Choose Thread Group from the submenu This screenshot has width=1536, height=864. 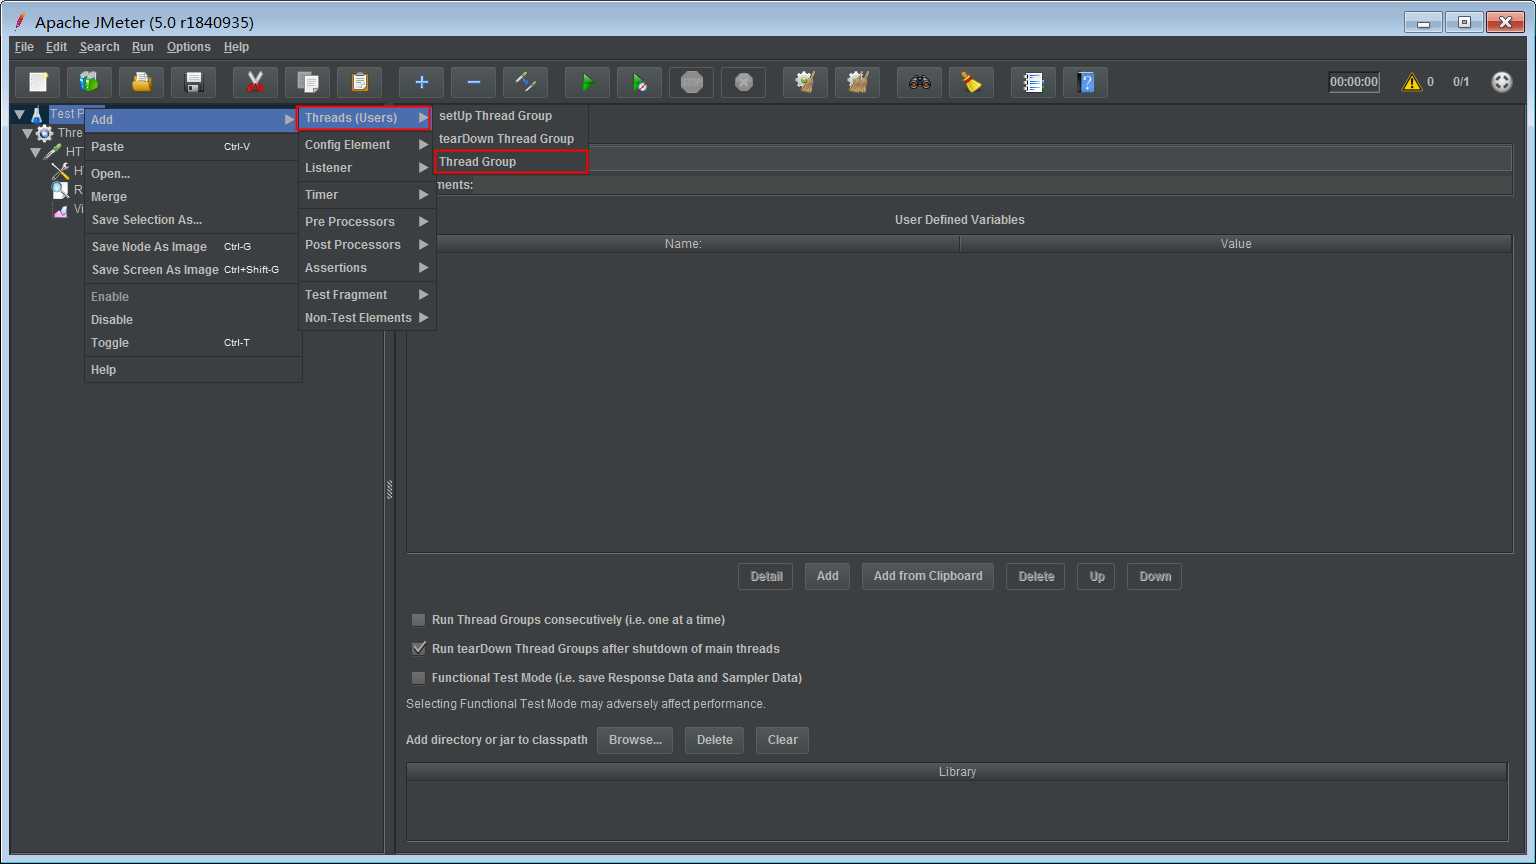[x=511, y=162]
